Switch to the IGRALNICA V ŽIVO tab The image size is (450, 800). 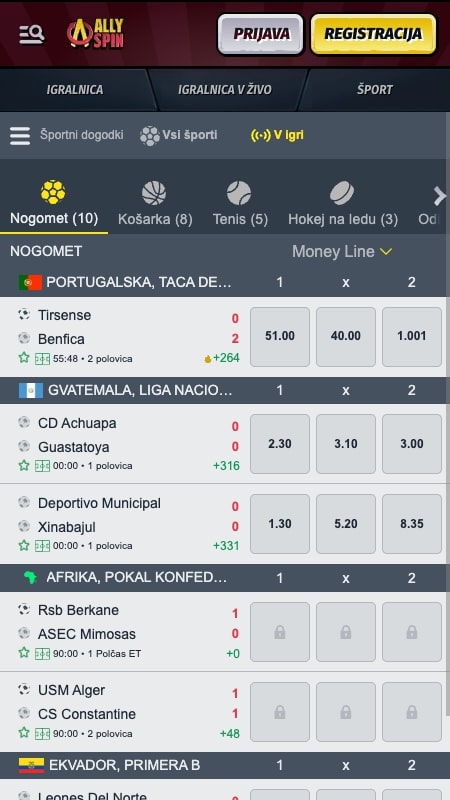pyautogui.click(x=224, y=90)
